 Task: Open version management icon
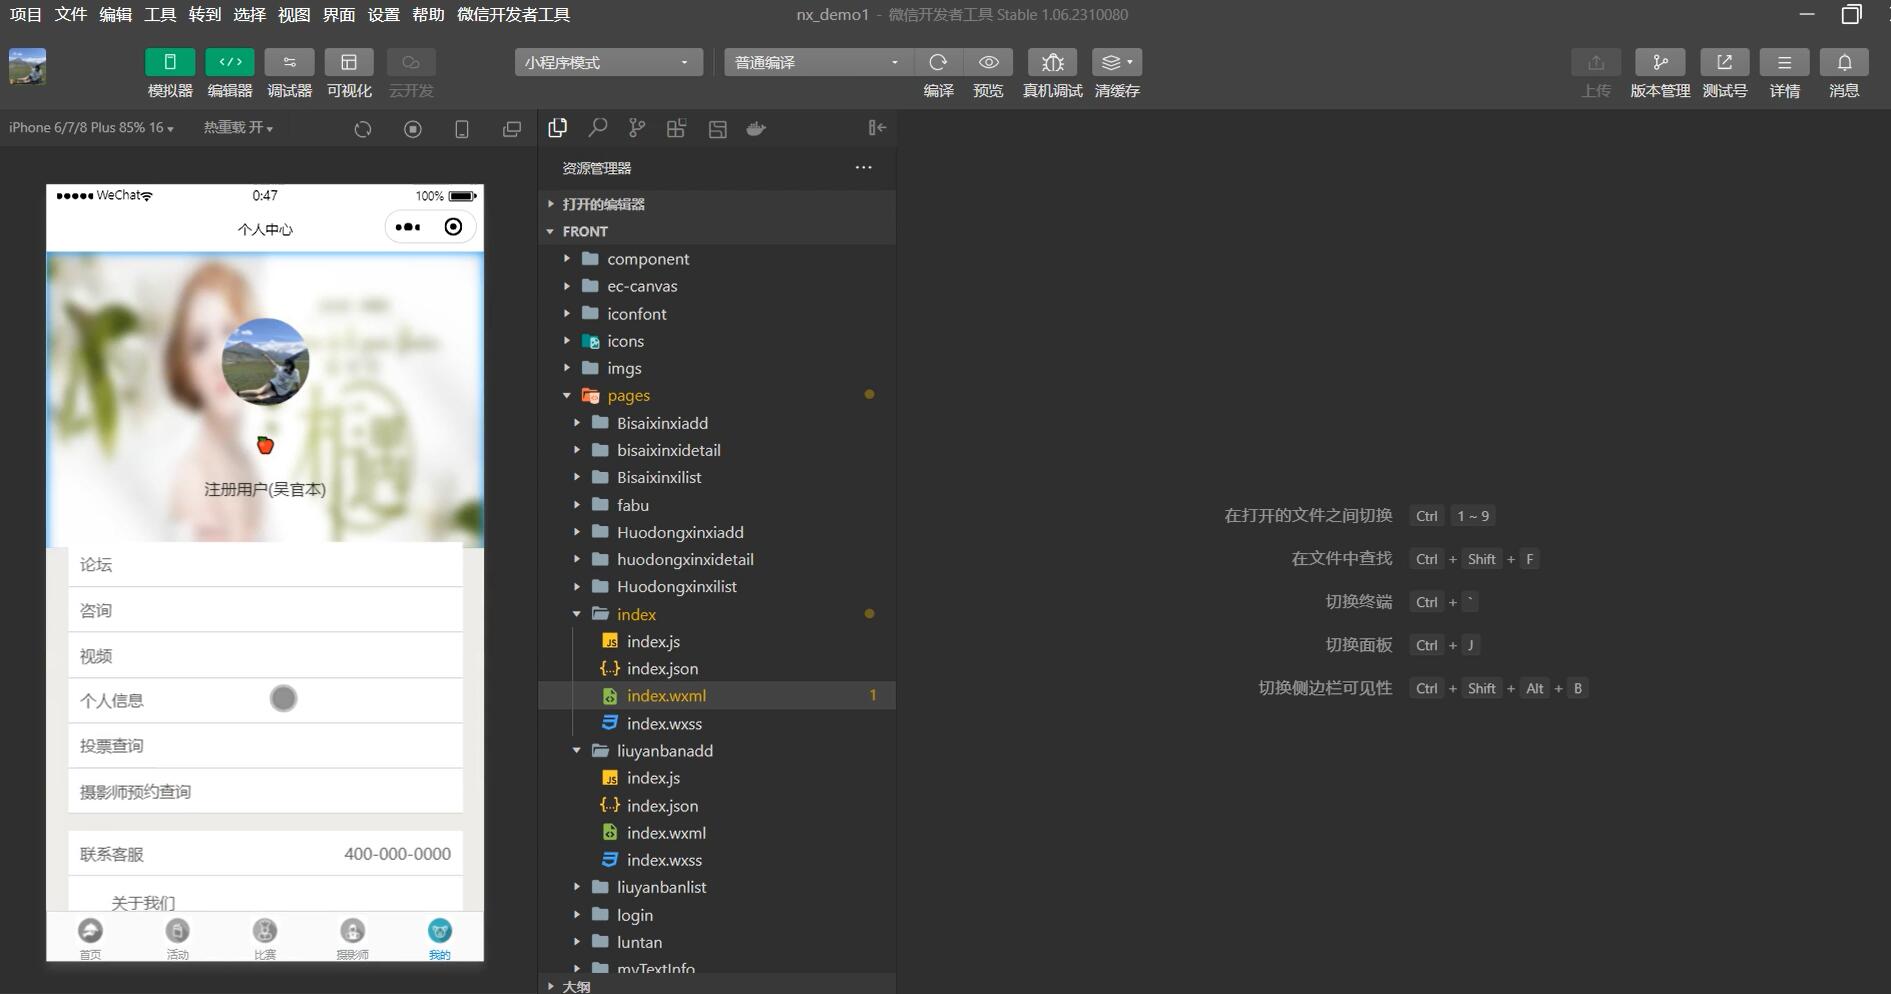tap(1659, 63)
